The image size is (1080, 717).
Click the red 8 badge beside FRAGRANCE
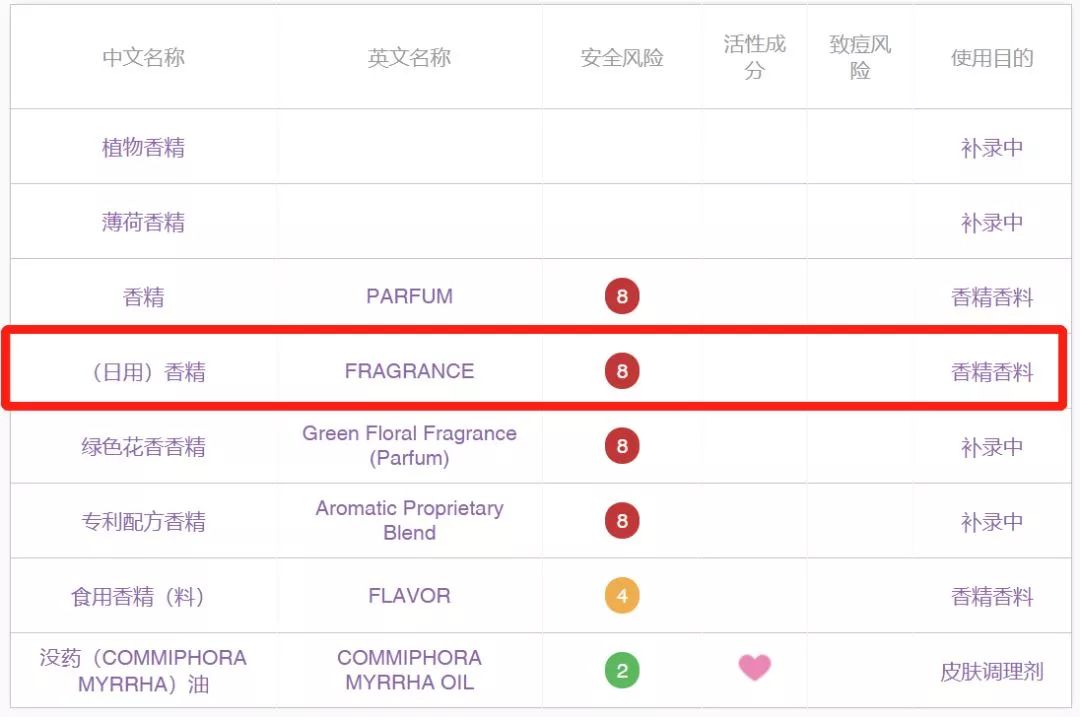click(622, 371)
